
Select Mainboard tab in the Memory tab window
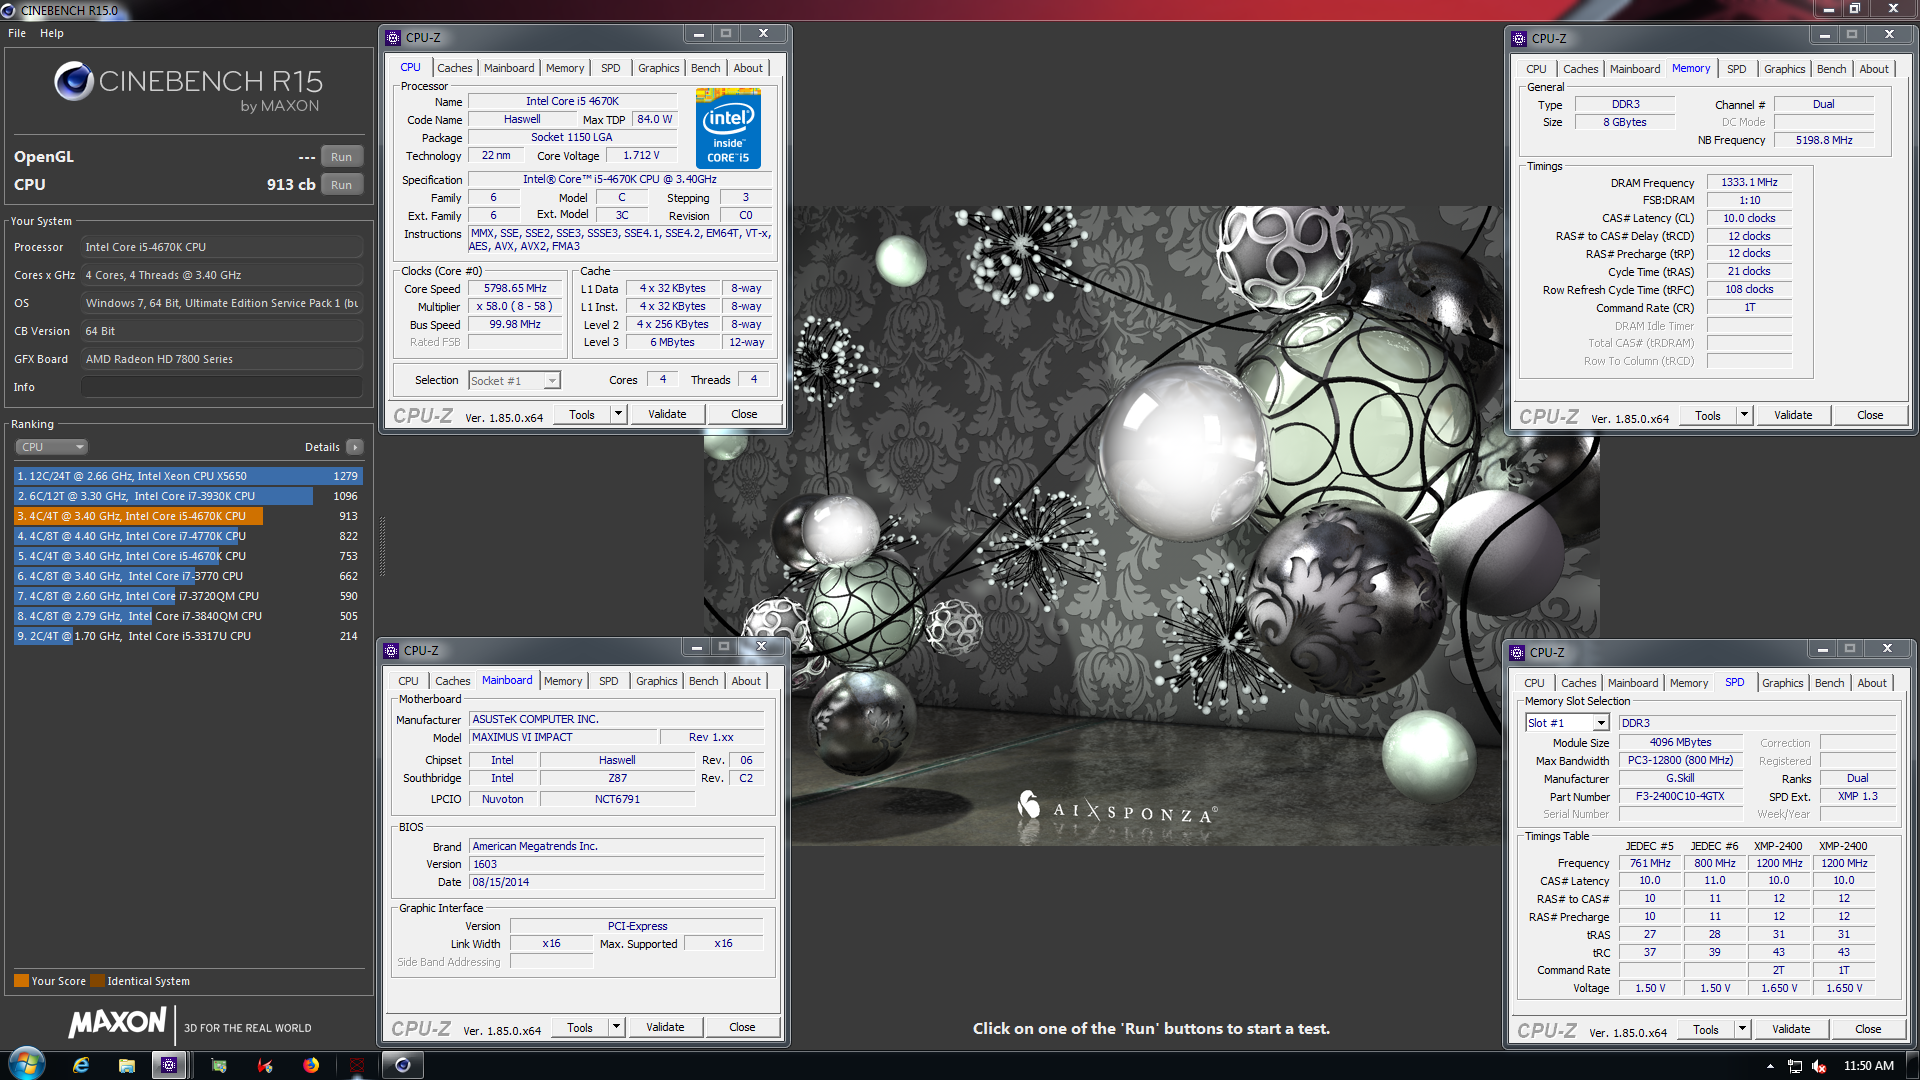point(1635,69)
